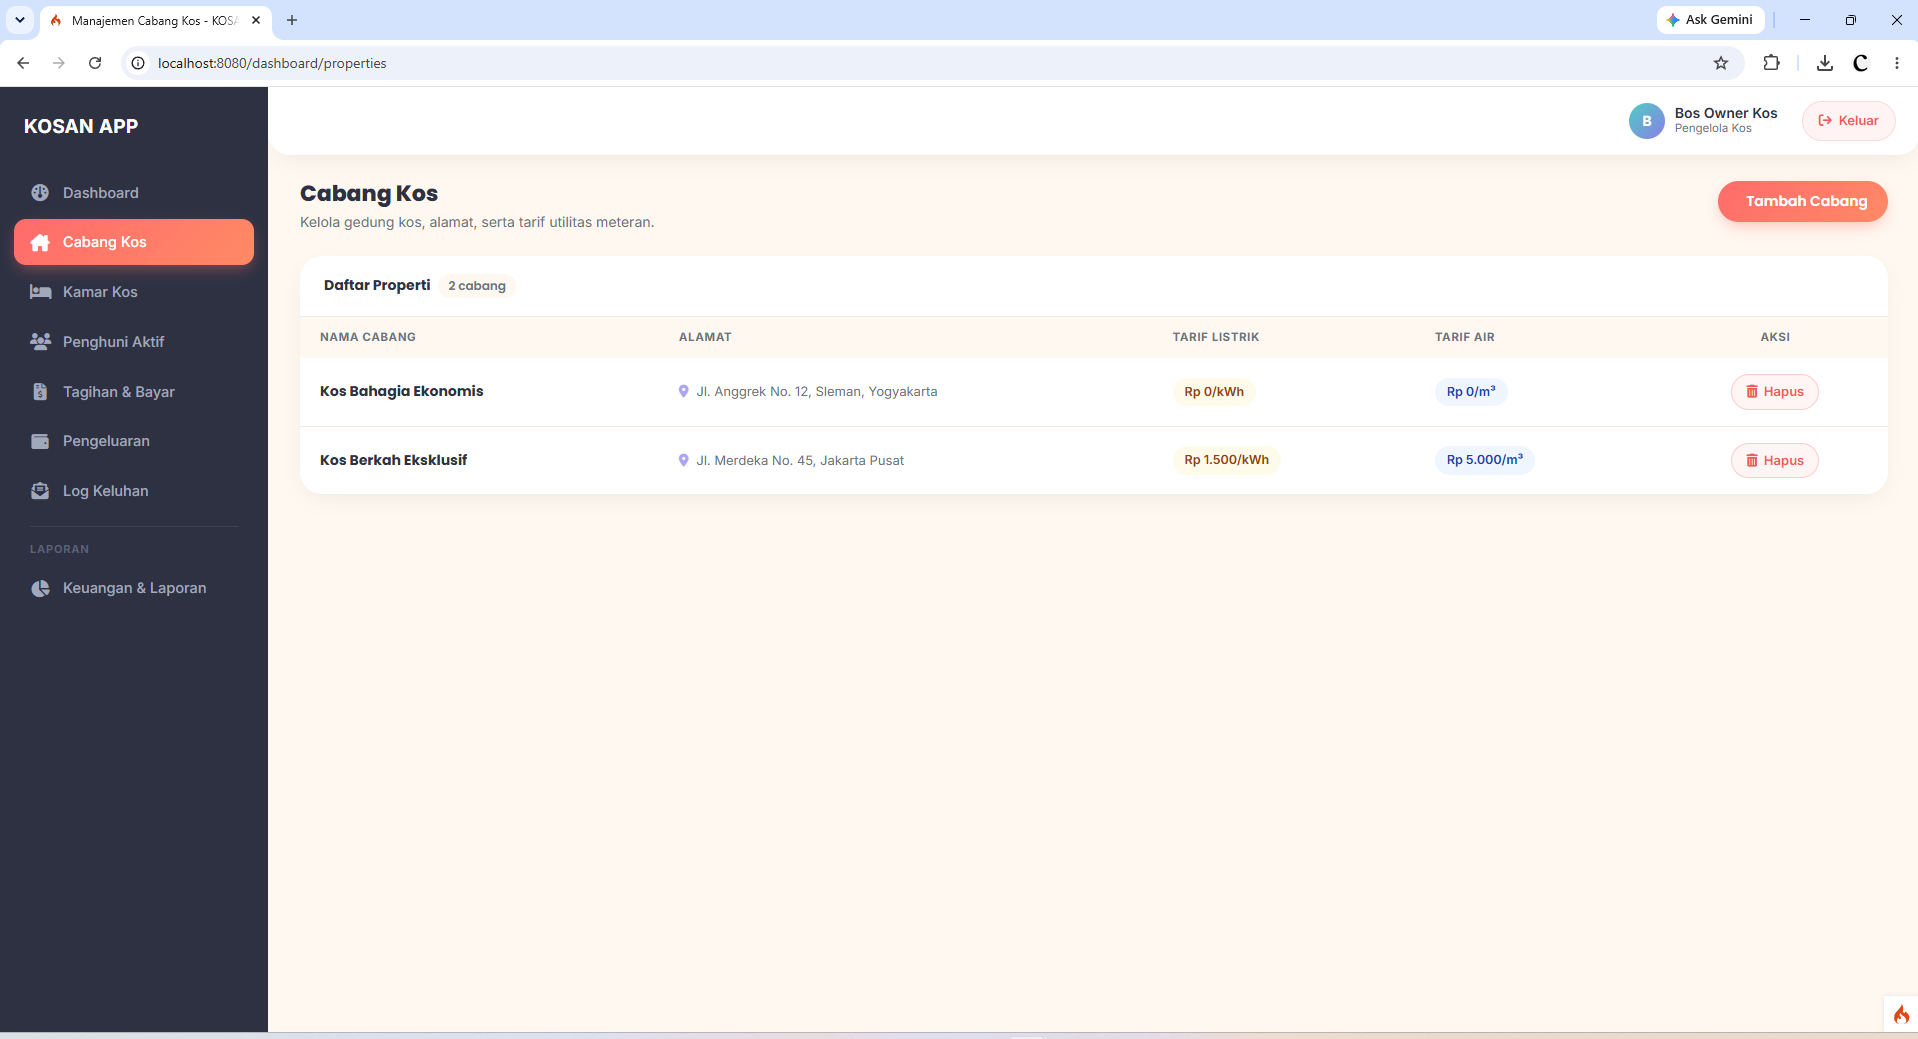
Task: Click the Rp 5.000/m³ water tariff badge
Action: 1485,460
